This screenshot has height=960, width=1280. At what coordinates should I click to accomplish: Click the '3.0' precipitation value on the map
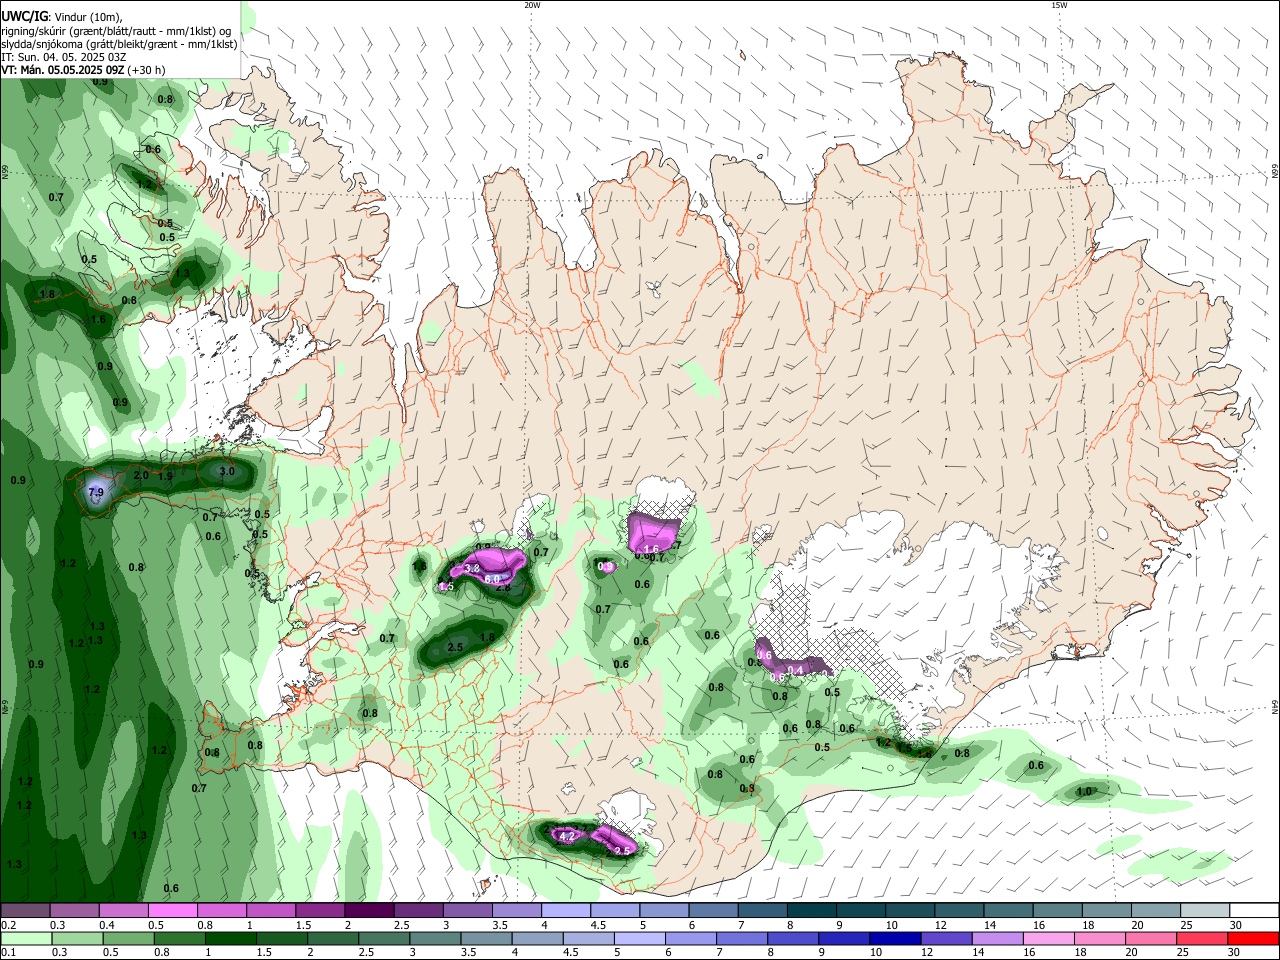tap(226, 471)
